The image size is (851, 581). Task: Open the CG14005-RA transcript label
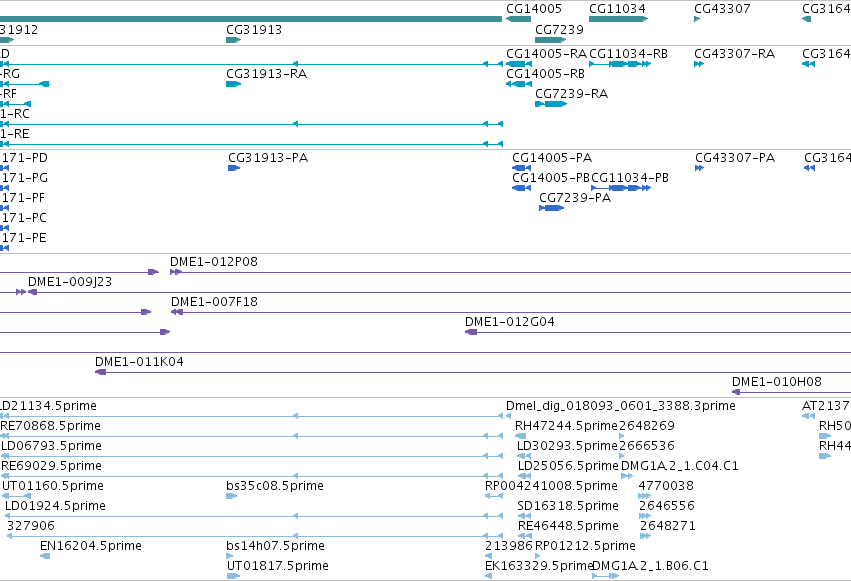pos(546,54)
